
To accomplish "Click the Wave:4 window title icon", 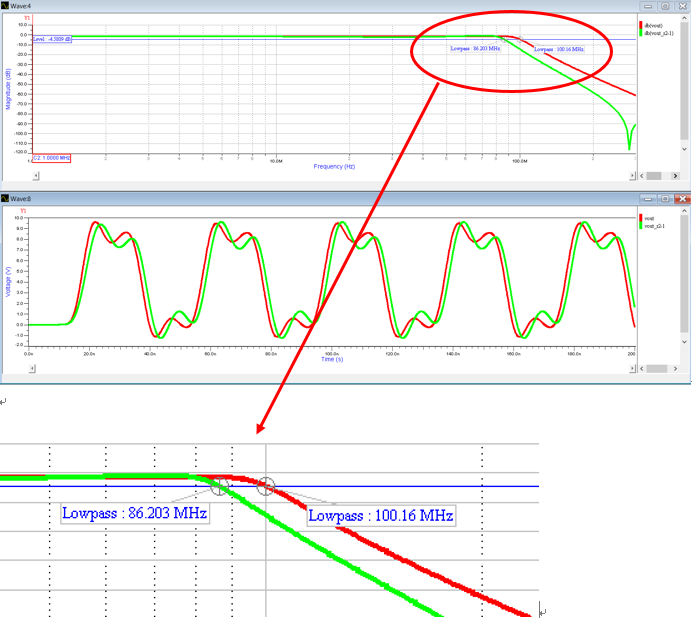I will point(6,5).
